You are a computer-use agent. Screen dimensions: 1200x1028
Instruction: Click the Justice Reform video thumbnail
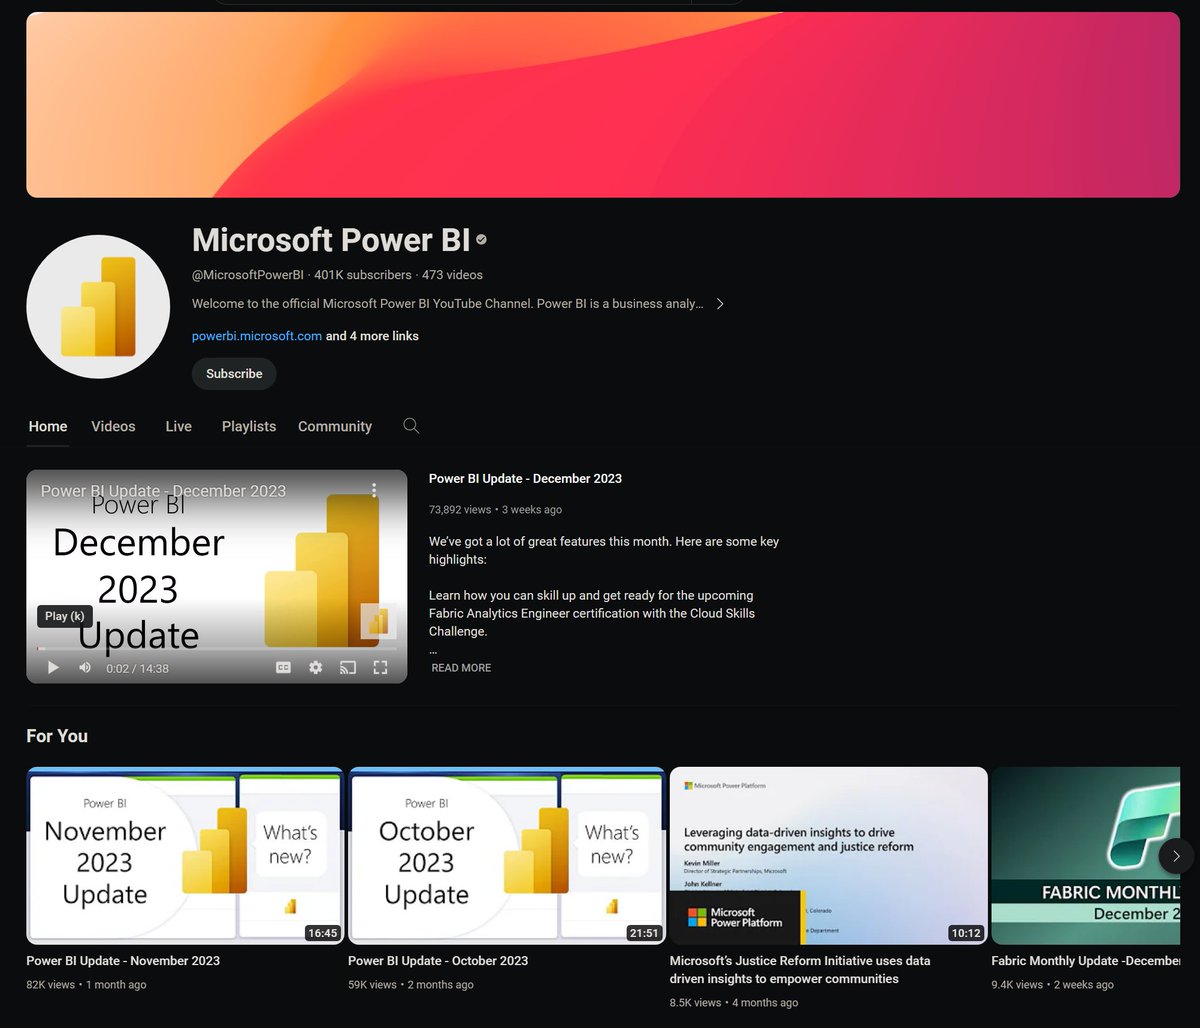[x=828, y=856]
